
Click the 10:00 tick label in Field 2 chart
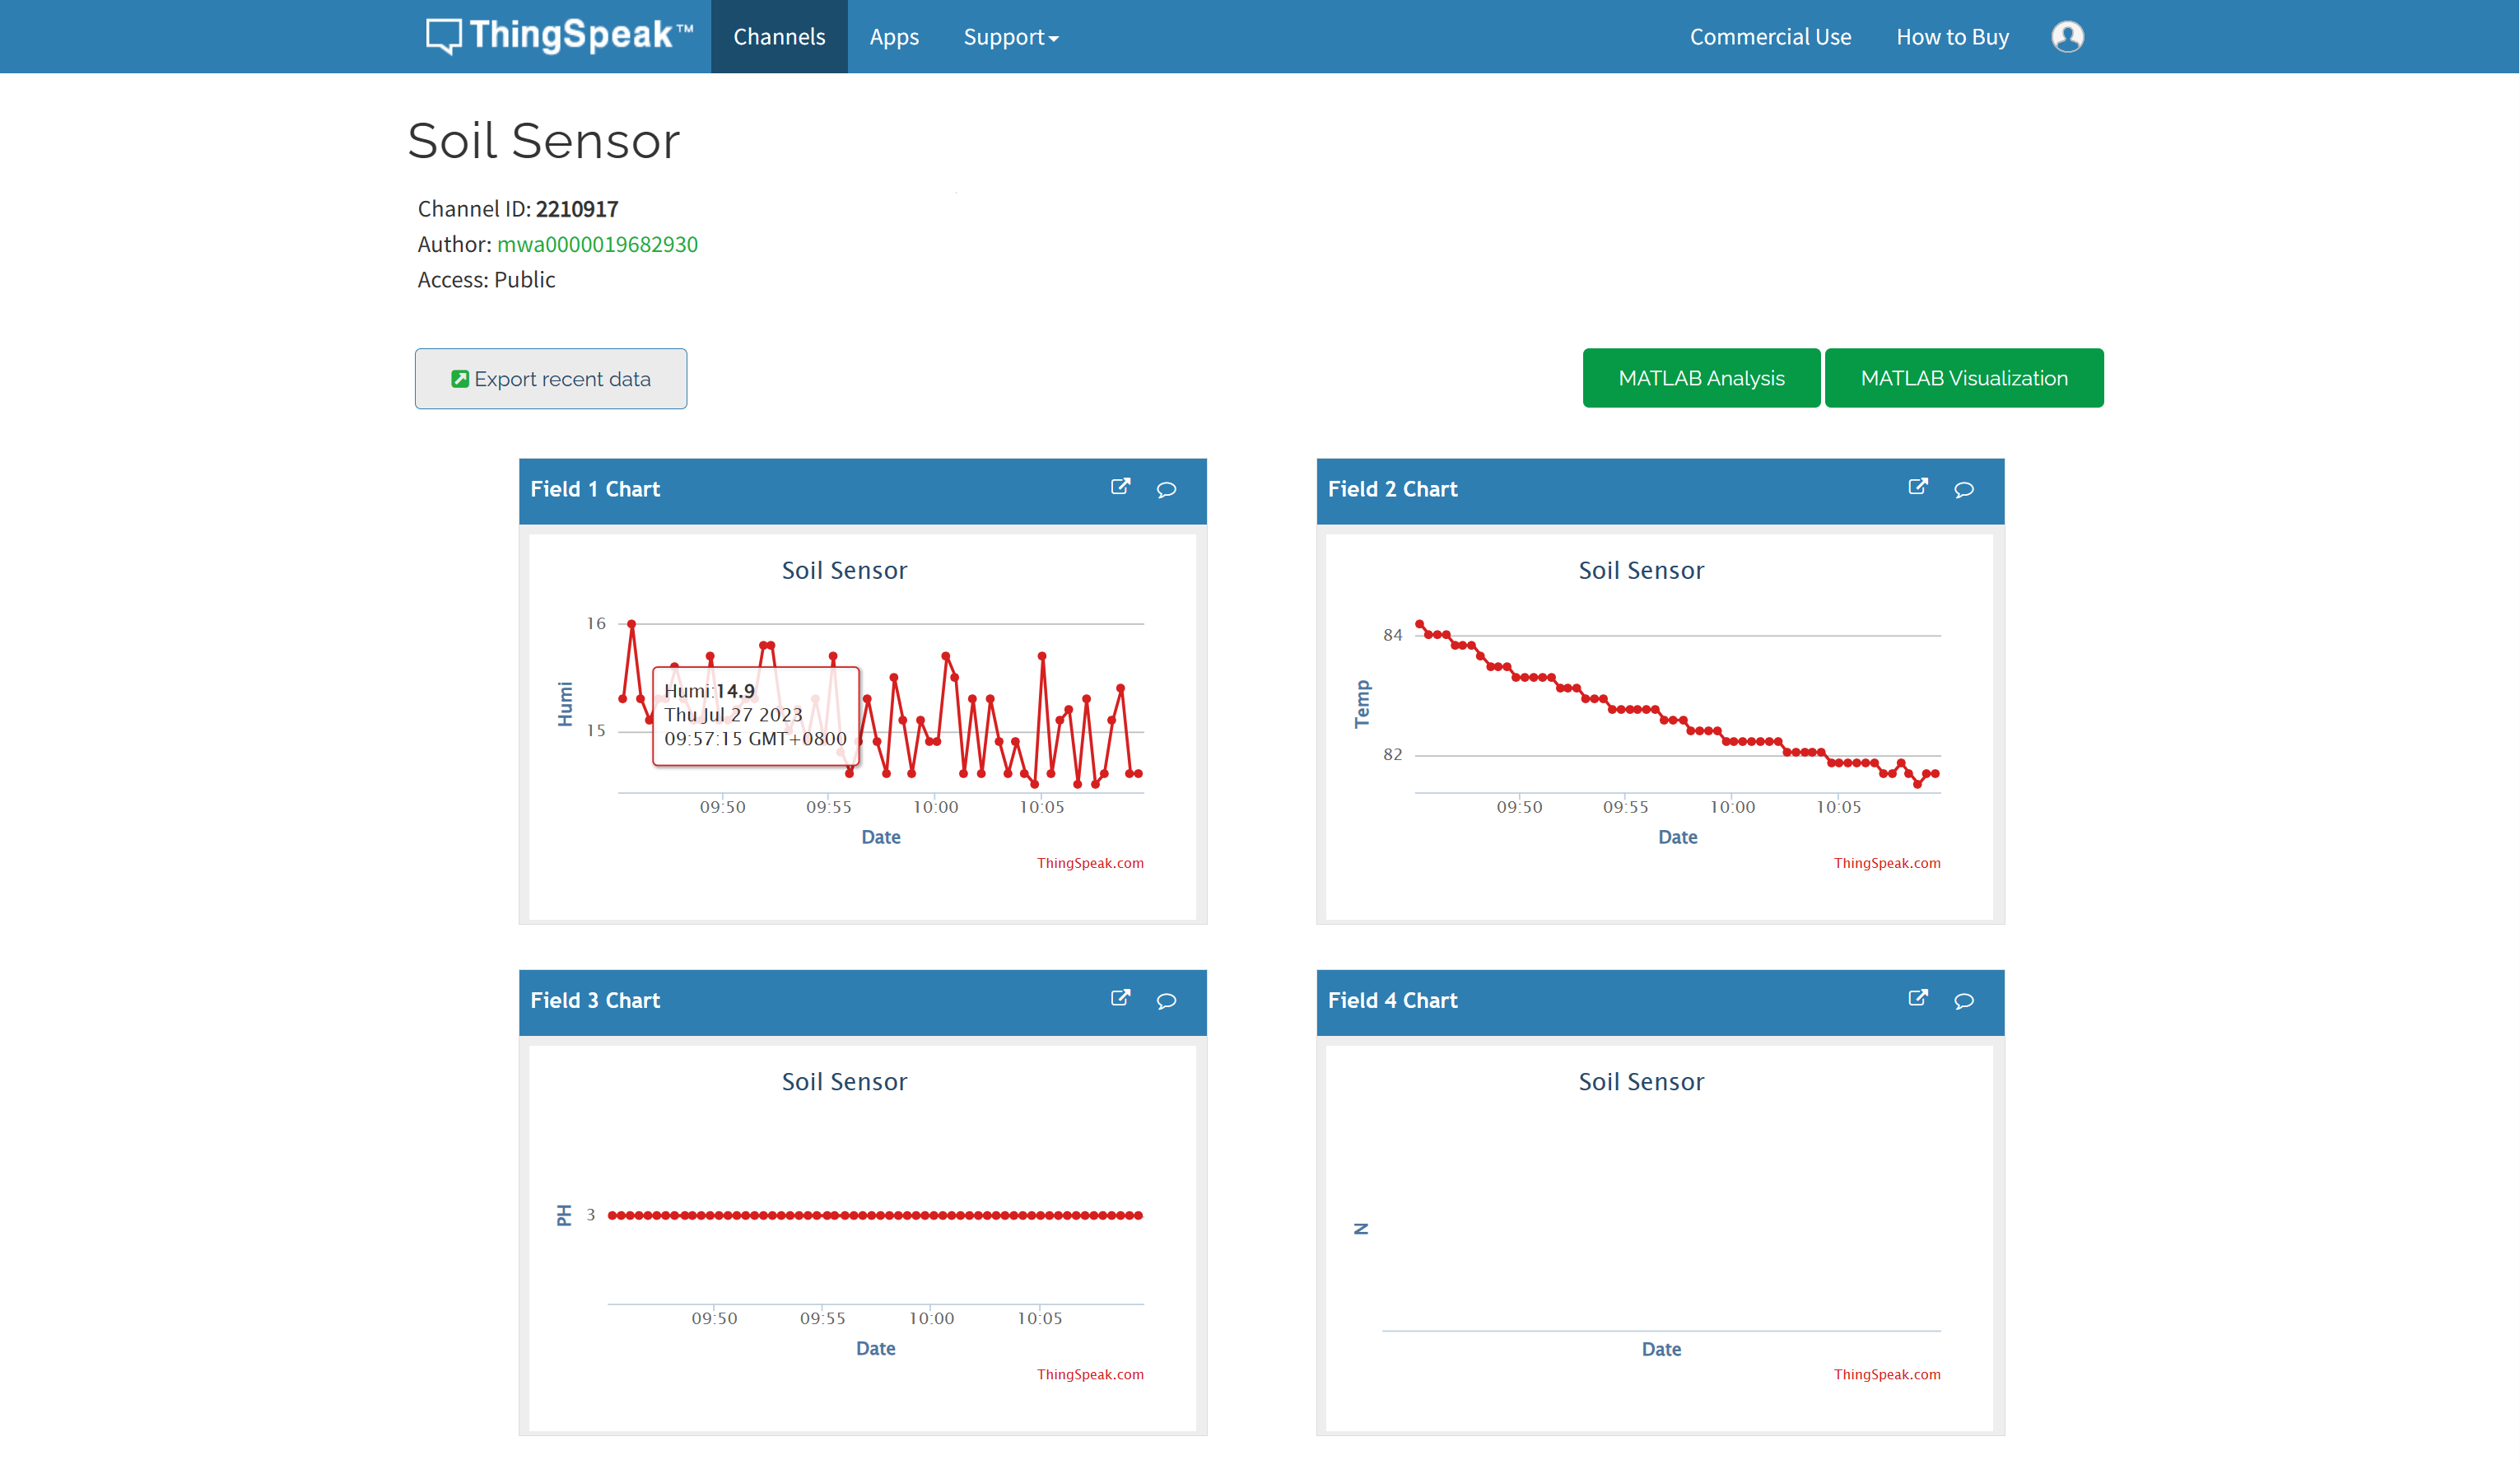pyautogui.click(x=1732, y=807)
